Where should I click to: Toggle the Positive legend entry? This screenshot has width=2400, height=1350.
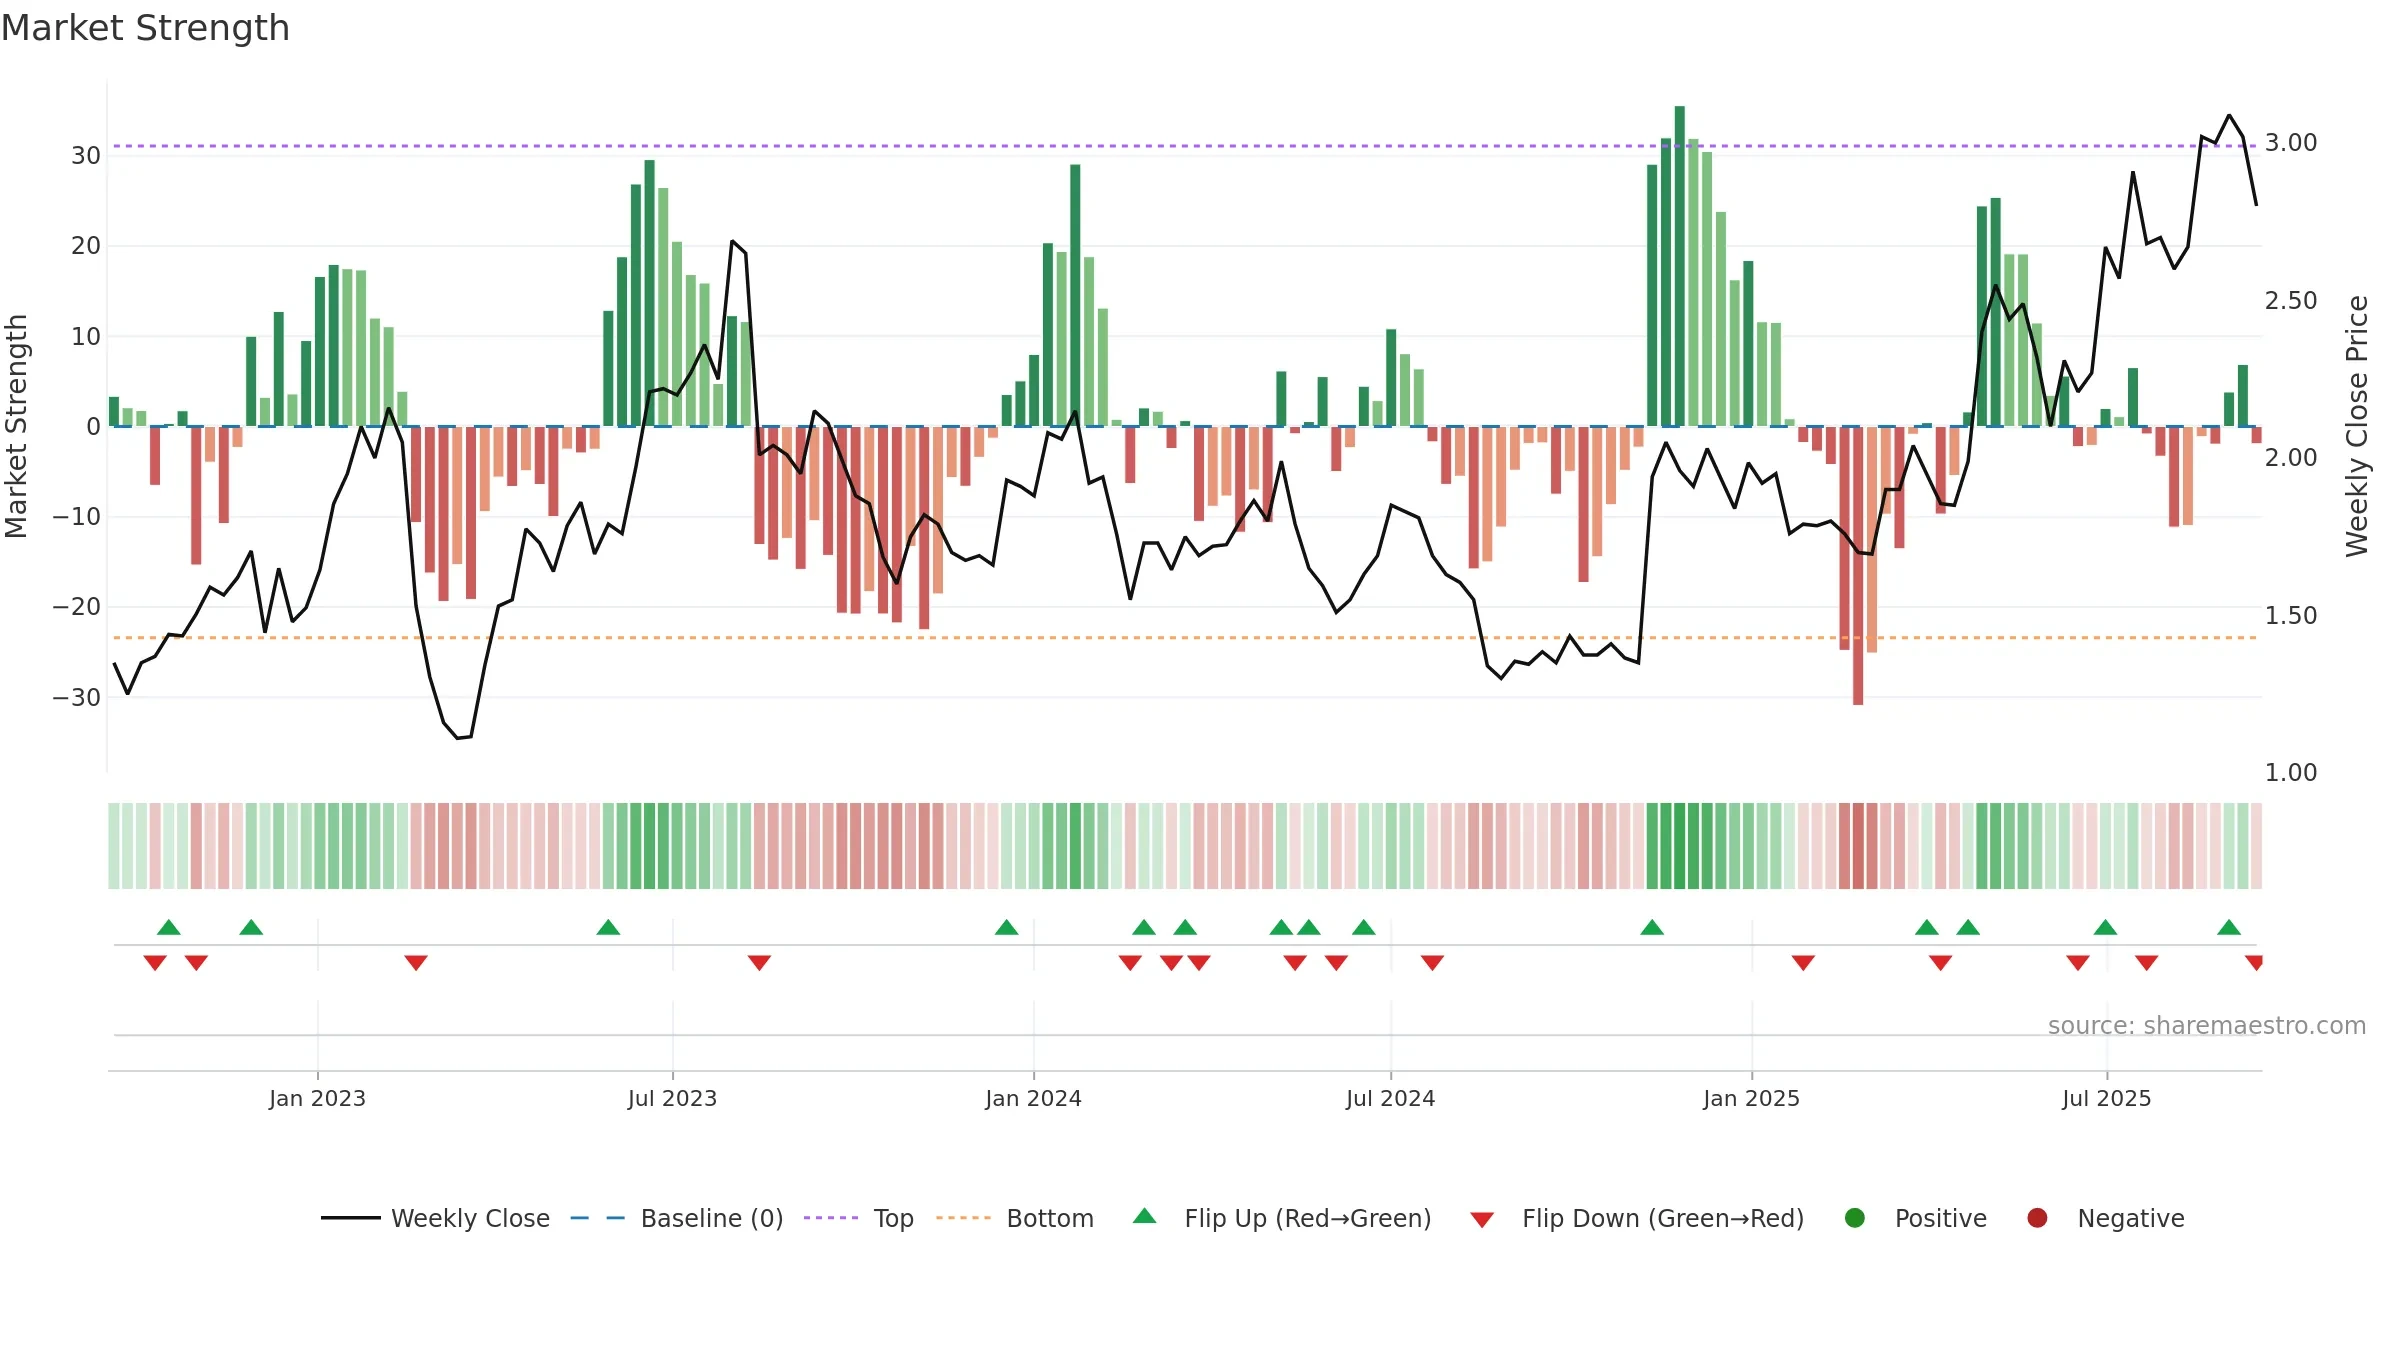tap(1915, 1218)
